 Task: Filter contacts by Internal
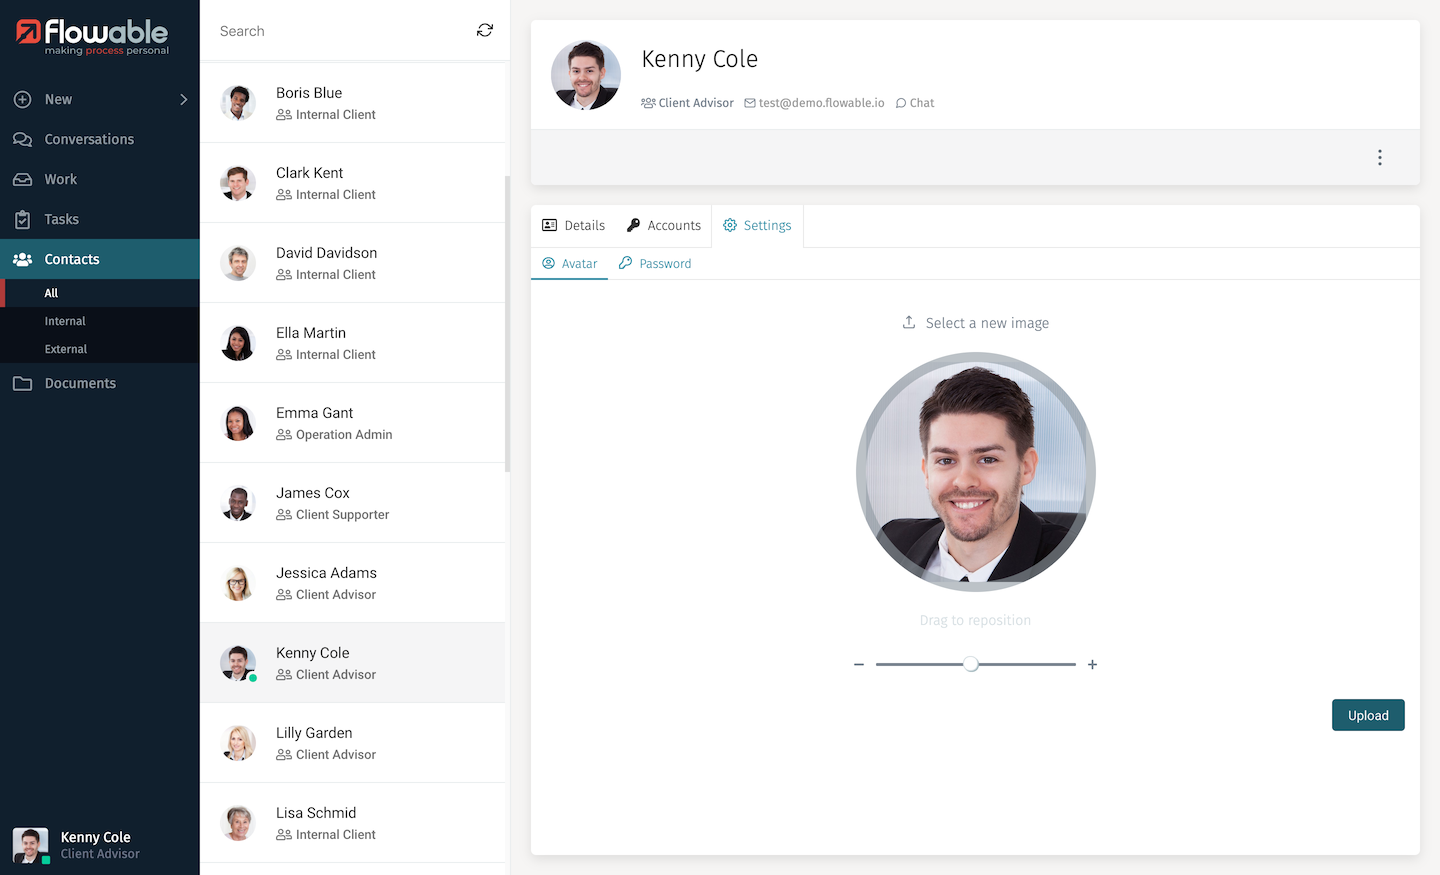(64, 321)
